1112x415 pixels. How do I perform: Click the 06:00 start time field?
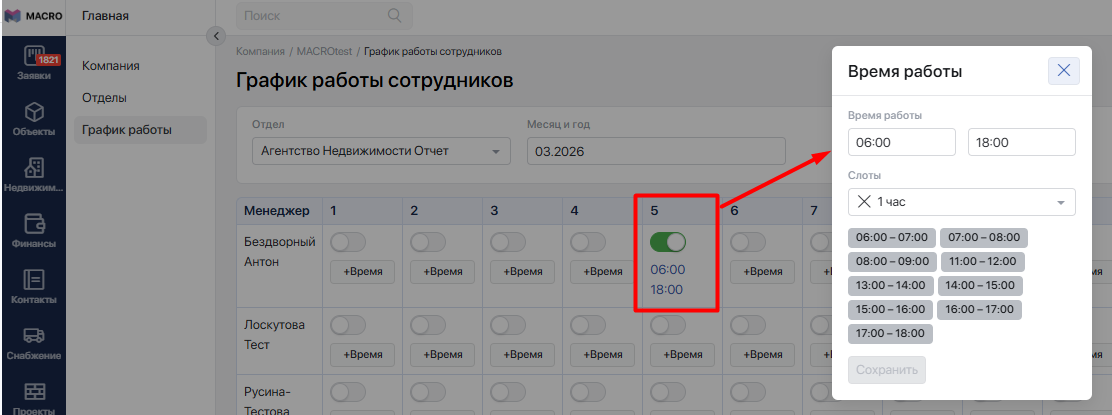pos(901,143)
